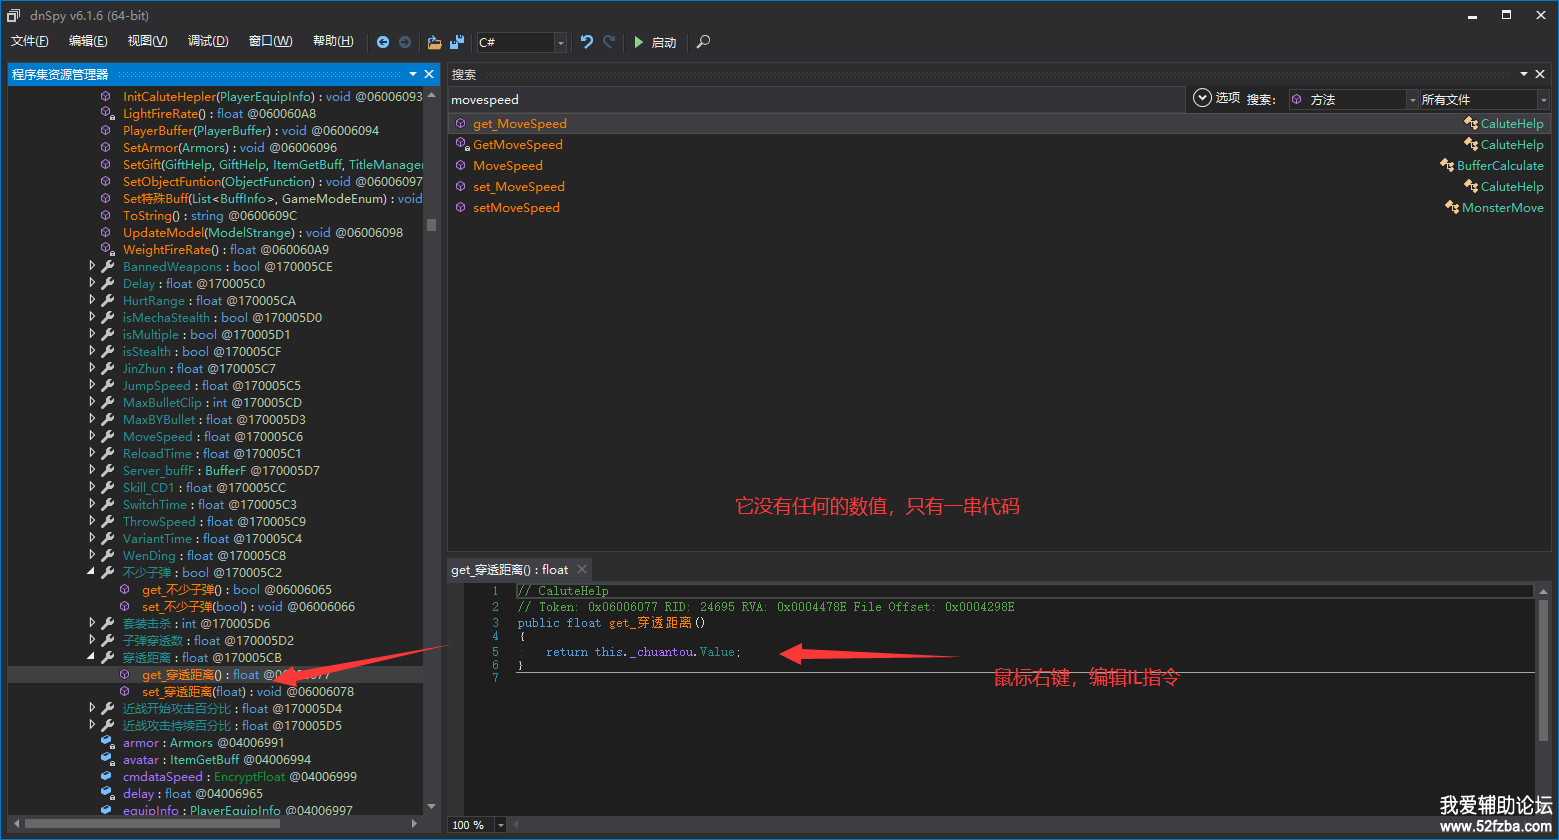The height and width of the screenshot is (840, 1559).
Task: Select the cmdataSpeed field tree item
Action: coord(240,776)
